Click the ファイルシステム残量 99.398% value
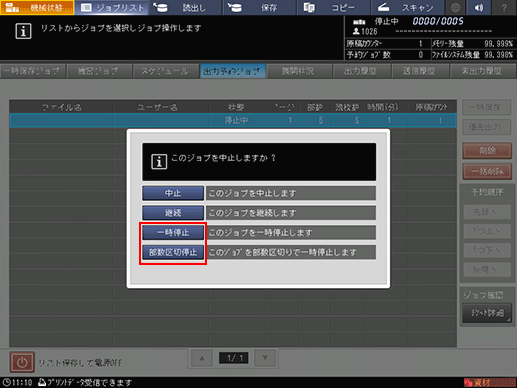This screenshot has height=388, width=517. point(499,55)
